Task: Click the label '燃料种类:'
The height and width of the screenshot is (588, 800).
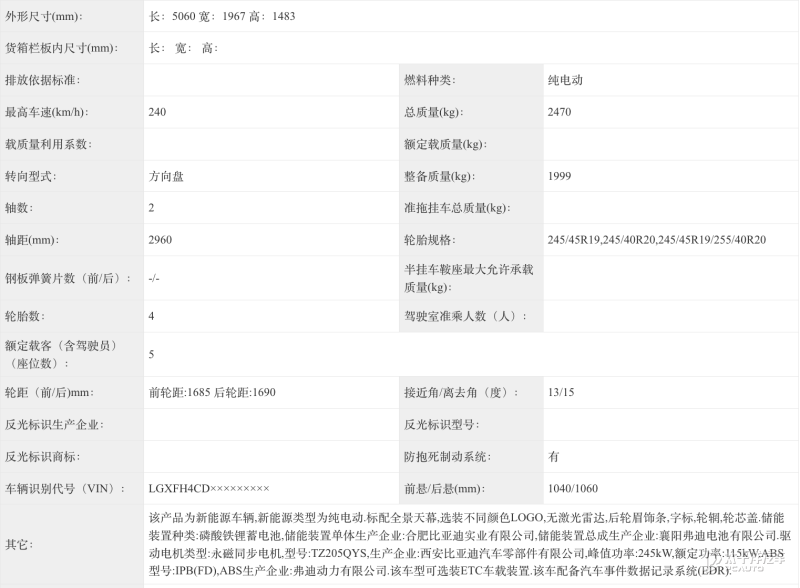Action: click(430, 80)
